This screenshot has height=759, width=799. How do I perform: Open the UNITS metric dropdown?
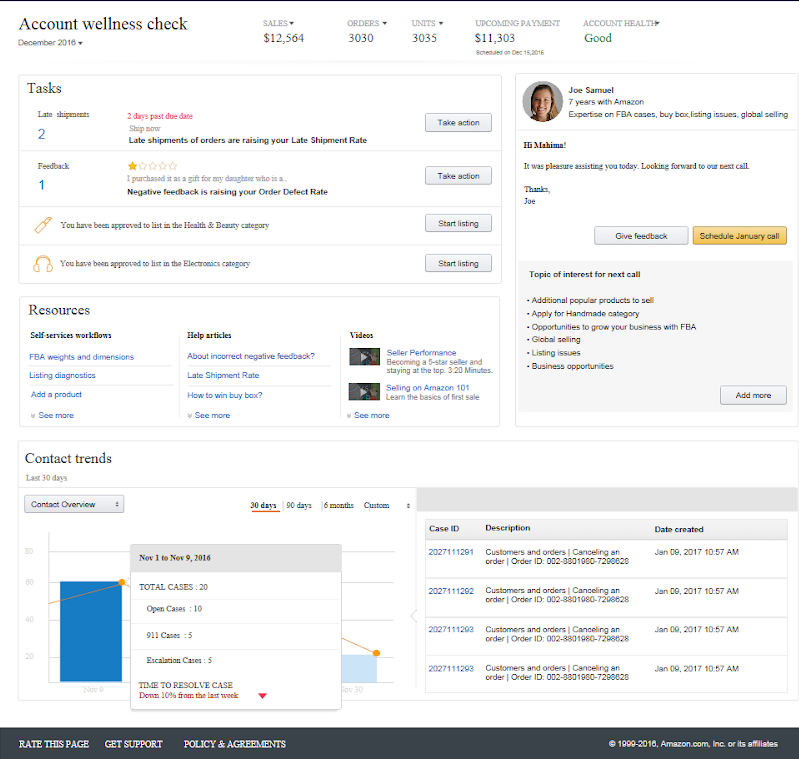tap(427, 23)
